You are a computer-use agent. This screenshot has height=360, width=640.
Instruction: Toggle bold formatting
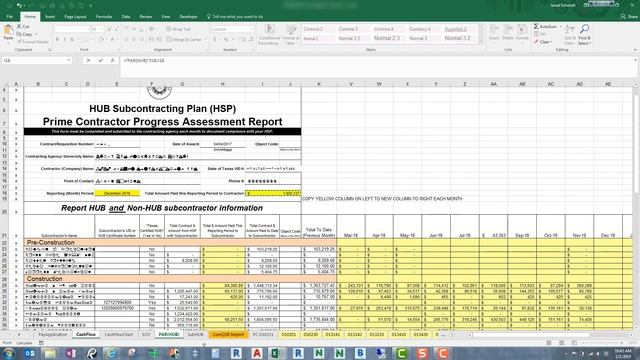click(x=58, y=40)
